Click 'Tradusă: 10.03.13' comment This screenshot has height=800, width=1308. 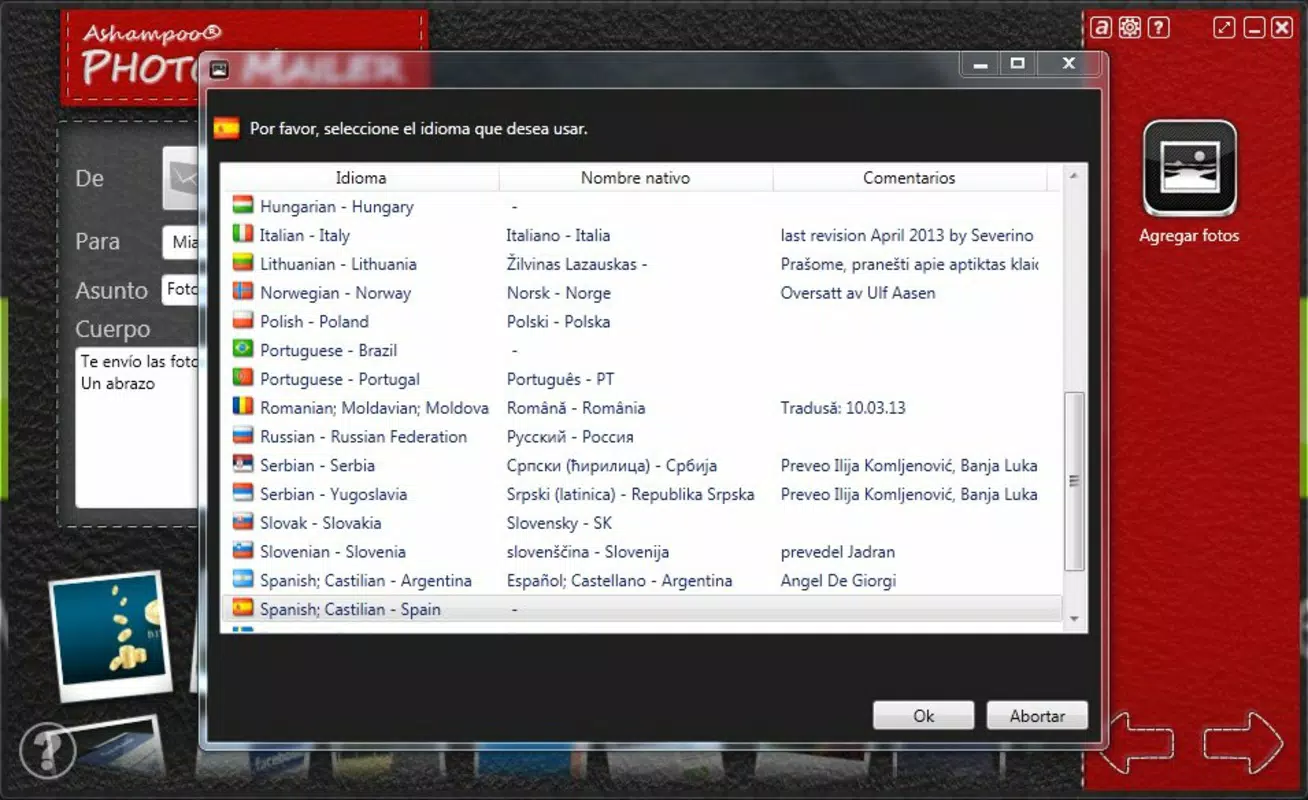[842, 408]
